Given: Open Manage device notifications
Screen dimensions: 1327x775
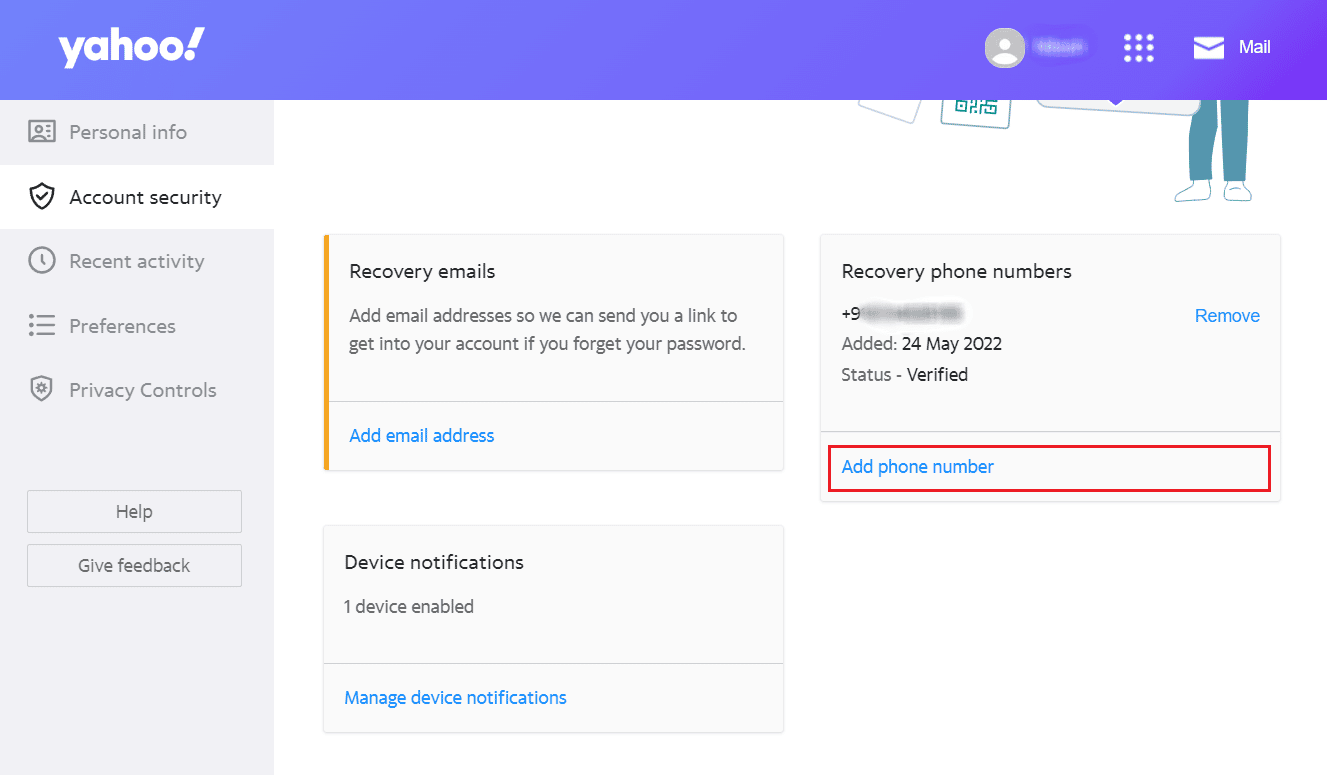Looking at the screenshot, I should point(455,697).
